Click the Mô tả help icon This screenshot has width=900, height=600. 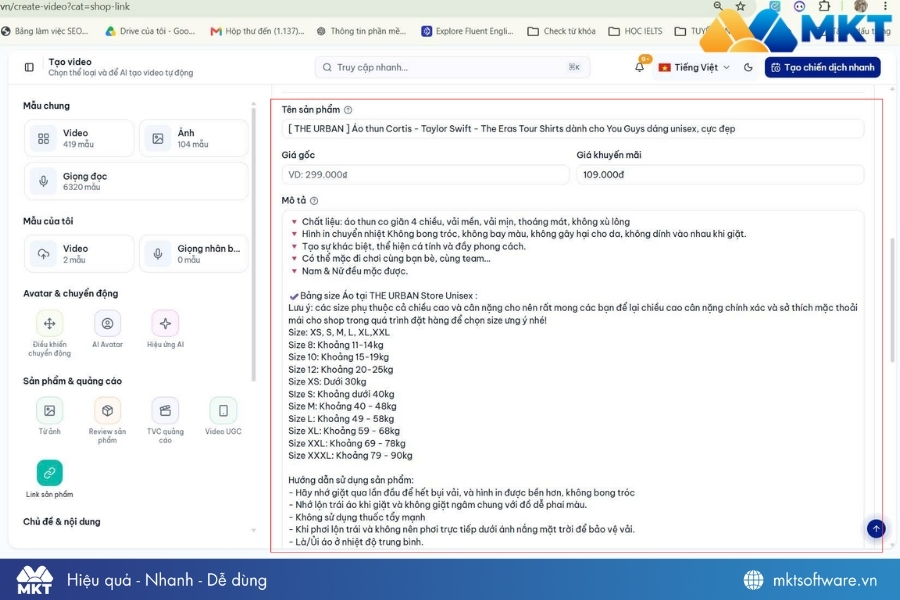click(x=314, y=201)
